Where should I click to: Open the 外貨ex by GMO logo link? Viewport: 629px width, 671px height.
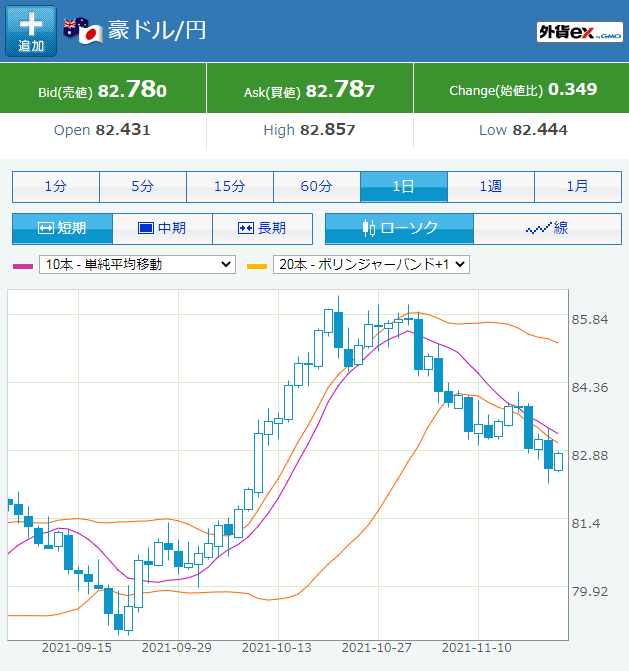580,32
